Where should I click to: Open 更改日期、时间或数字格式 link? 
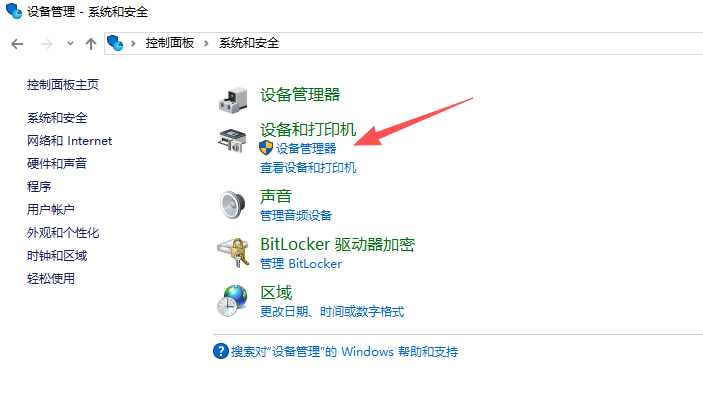click(x=332, y=311)
